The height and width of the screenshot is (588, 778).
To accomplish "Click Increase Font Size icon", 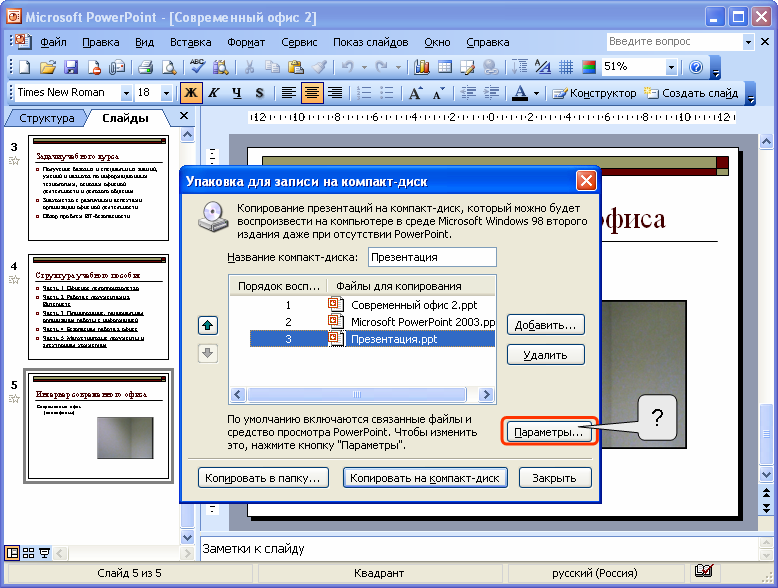I will (x=415, y=93).
